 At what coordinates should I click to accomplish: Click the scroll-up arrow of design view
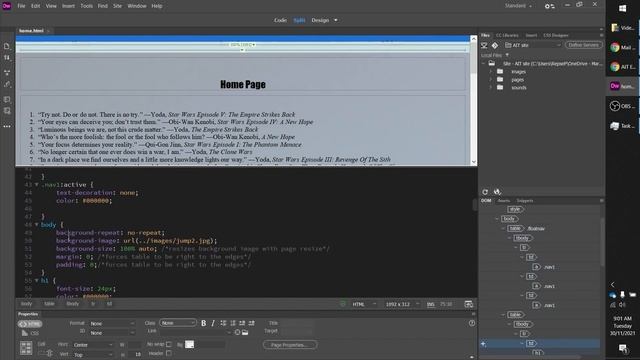473,39
